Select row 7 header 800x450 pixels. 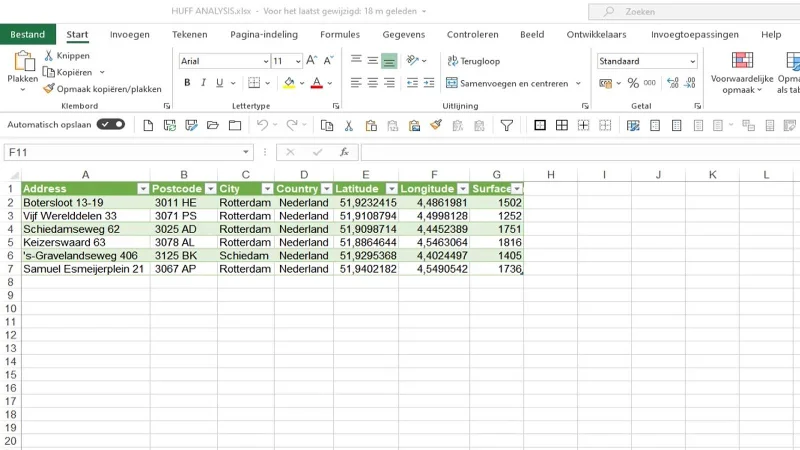tap(10, 269)
